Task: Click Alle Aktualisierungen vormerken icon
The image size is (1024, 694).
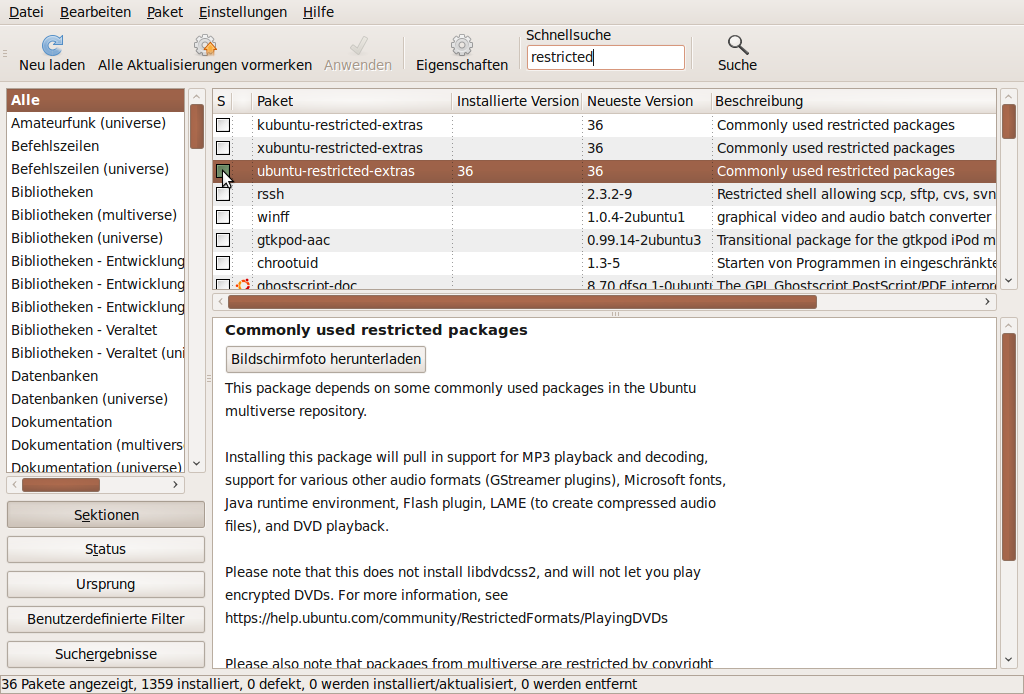Action: [205, 45]
